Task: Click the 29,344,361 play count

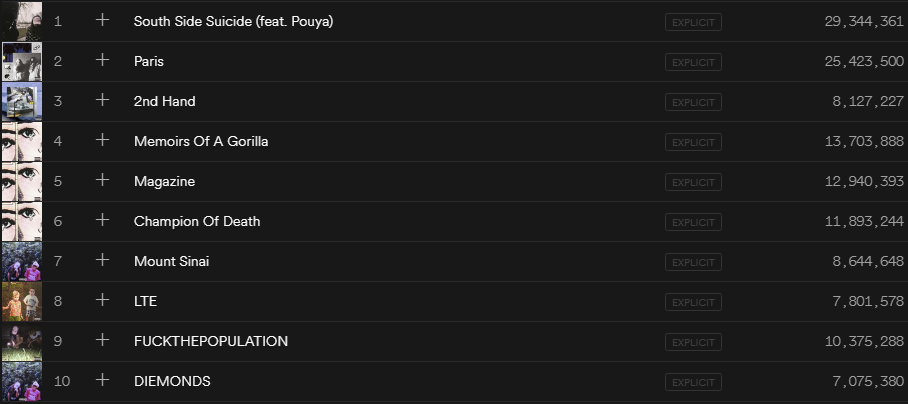Action: pos(864,21)
